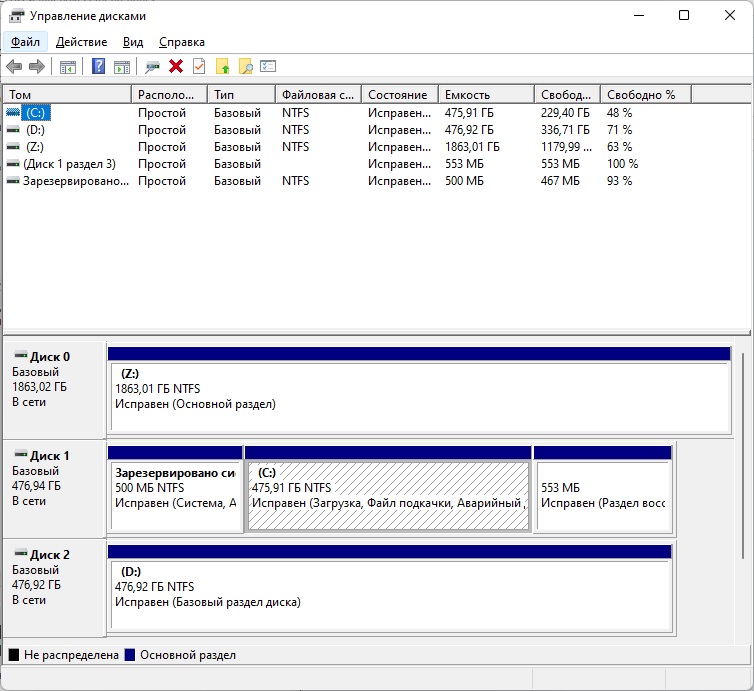
Task: Click the blue Основной раздел legend swatch
Action: [x=130, y=655]
